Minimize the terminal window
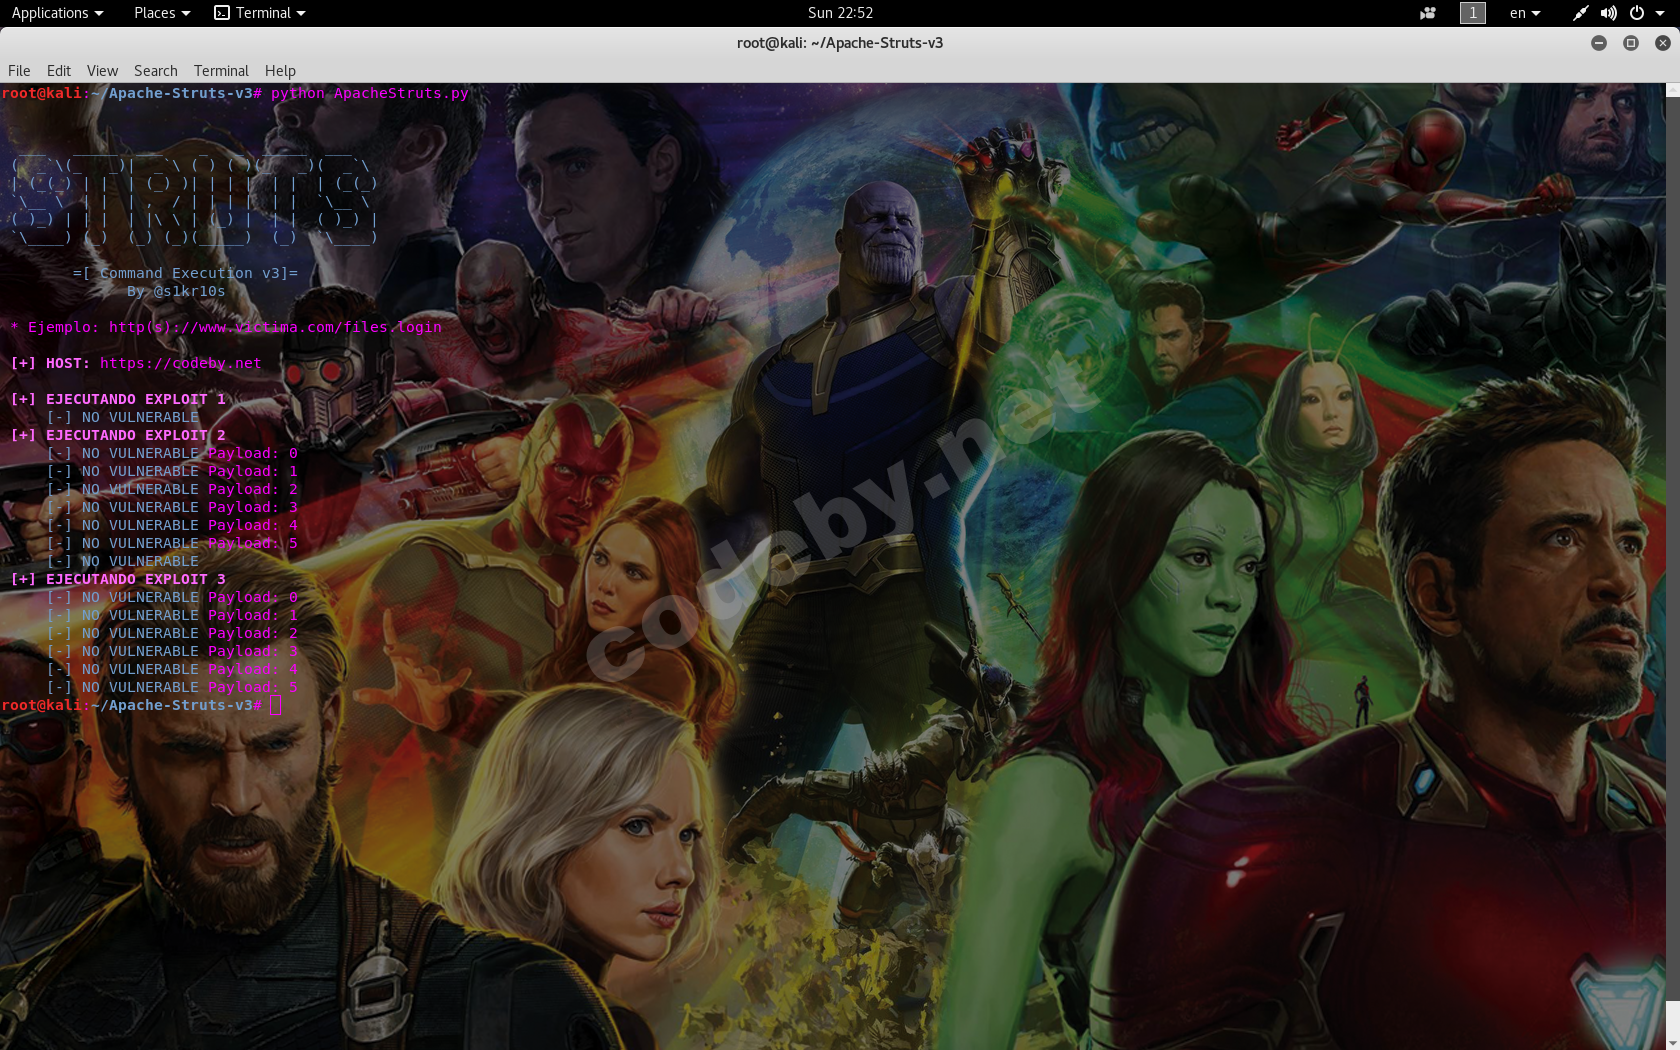This screenshot has height=1050, width=1680. point(1599,43)
